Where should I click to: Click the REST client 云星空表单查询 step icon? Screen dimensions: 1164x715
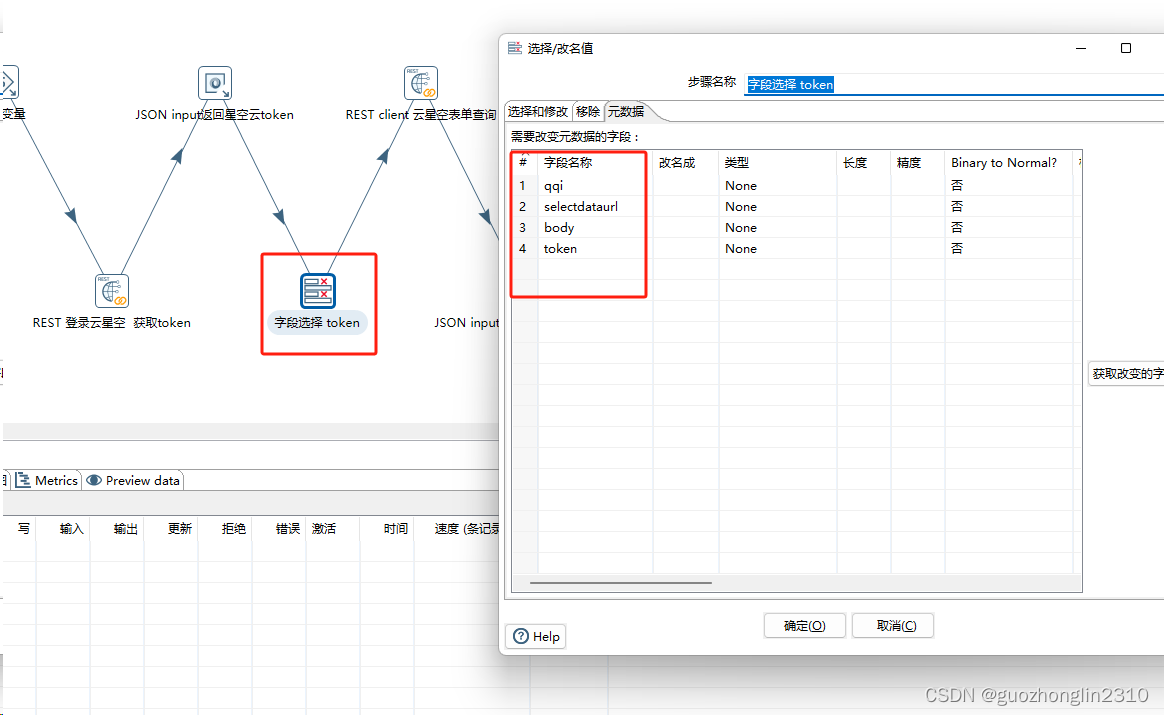point(421,82)
